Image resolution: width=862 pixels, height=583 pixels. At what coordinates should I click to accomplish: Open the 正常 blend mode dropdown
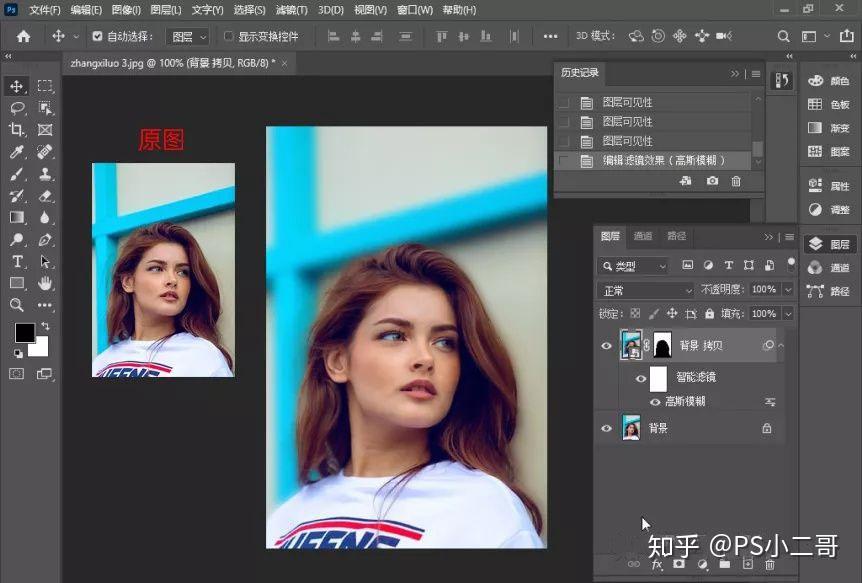pyautogui.click(x=646, y=290)
